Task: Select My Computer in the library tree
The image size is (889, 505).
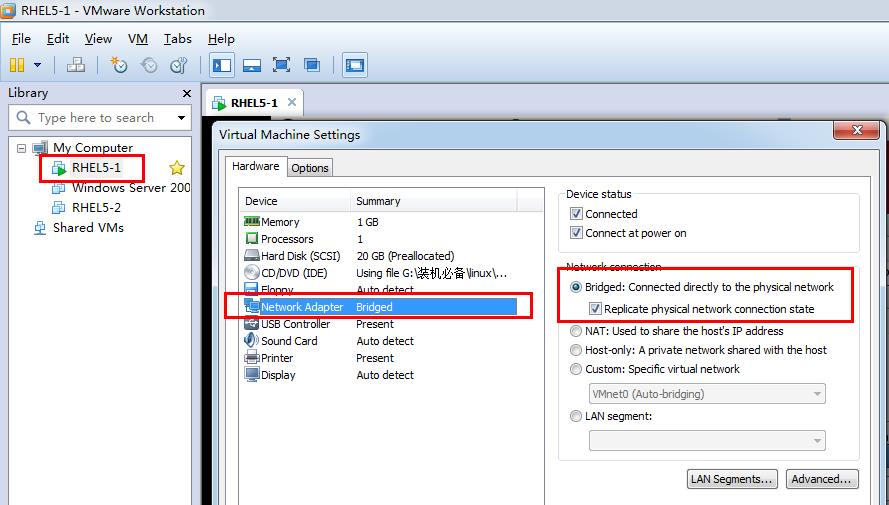Action: [92, 148]
